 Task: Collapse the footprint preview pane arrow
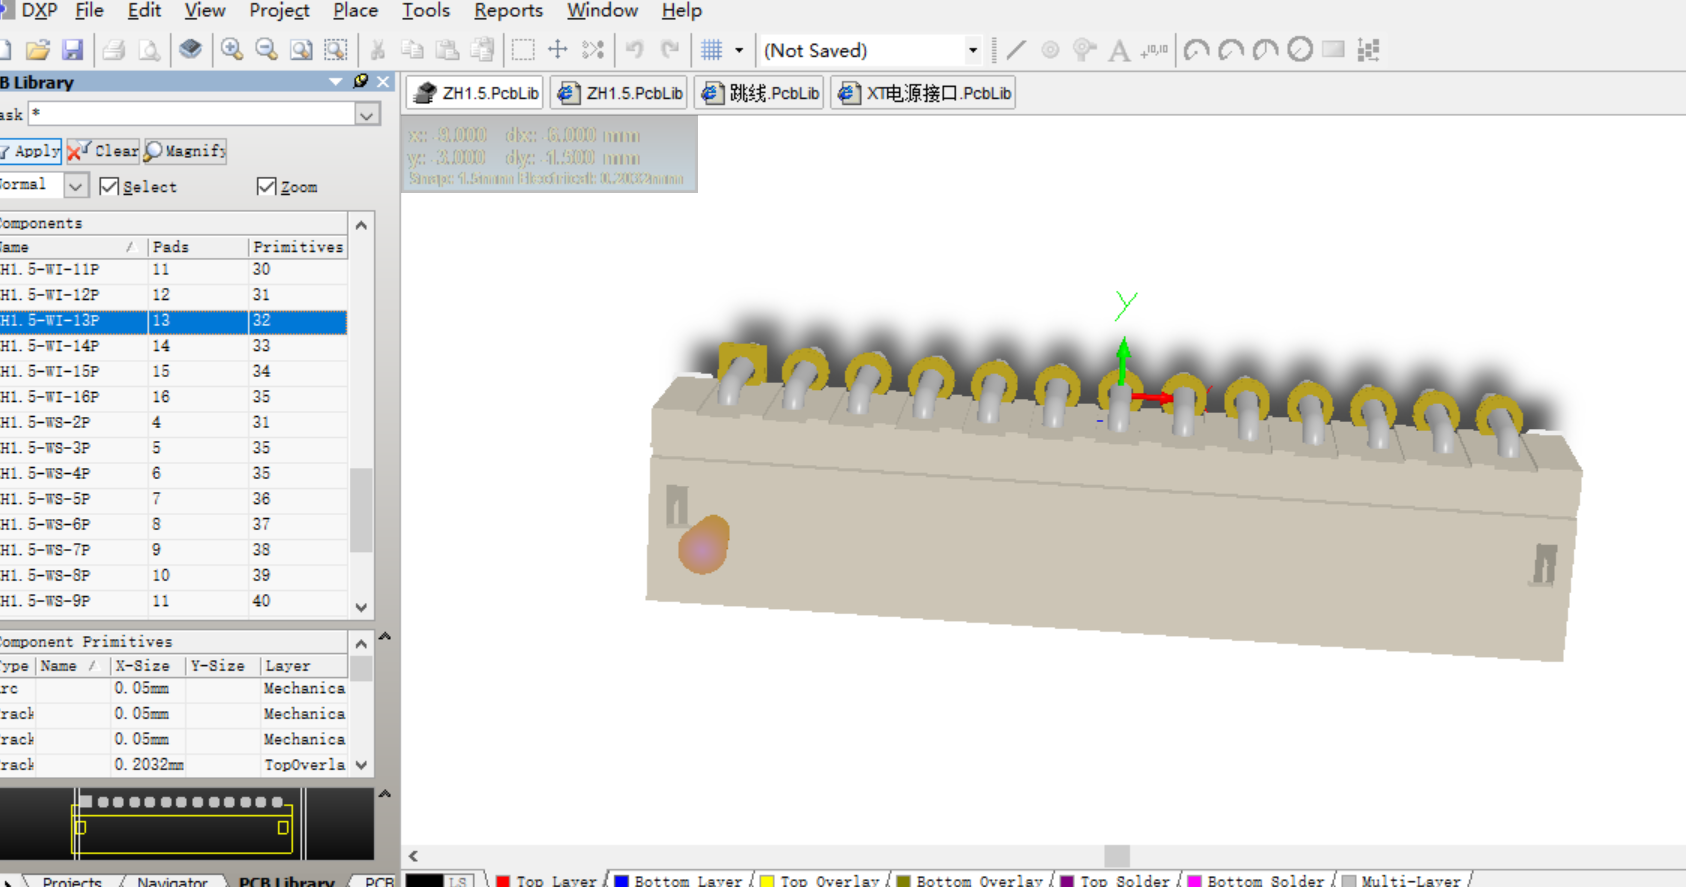[385, 794]
